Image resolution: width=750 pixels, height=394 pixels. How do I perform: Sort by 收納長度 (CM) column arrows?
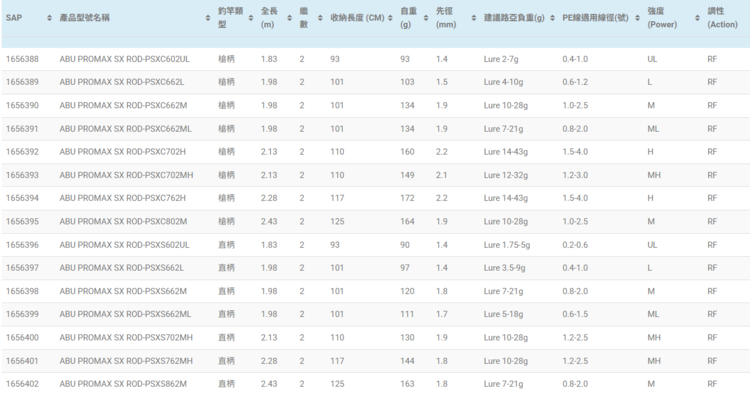click(390, 18)
